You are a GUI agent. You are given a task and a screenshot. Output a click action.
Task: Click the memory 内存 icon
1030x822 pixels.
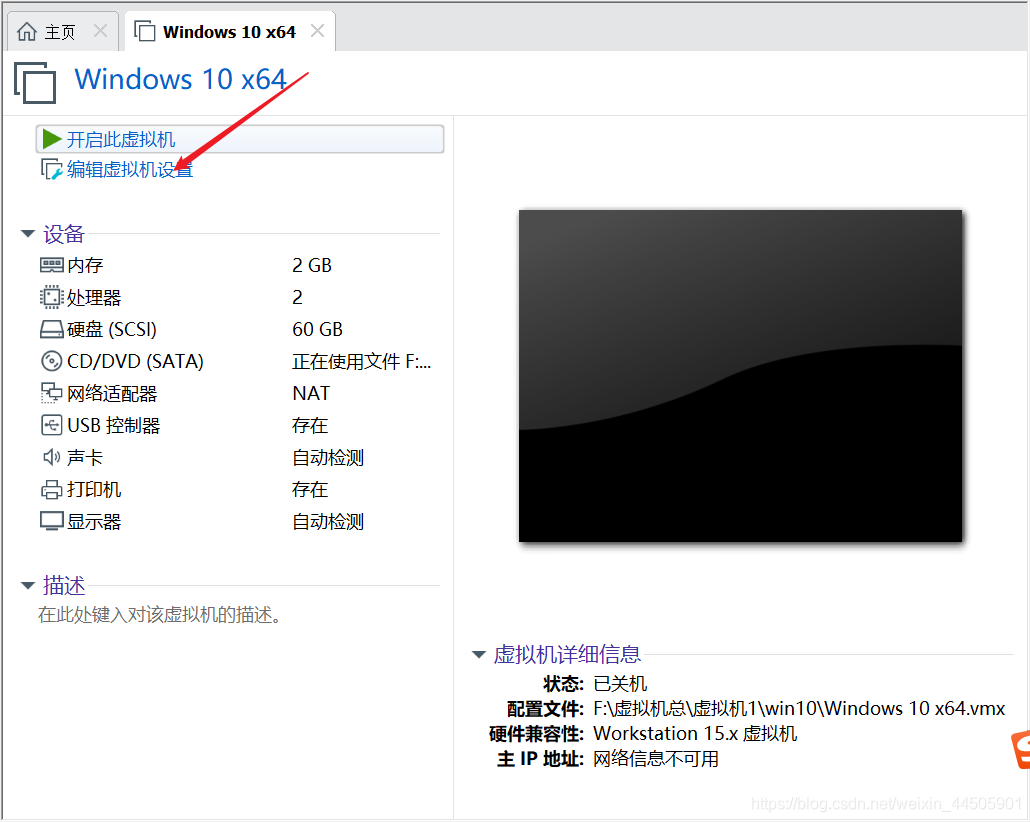tap(52, 265)
